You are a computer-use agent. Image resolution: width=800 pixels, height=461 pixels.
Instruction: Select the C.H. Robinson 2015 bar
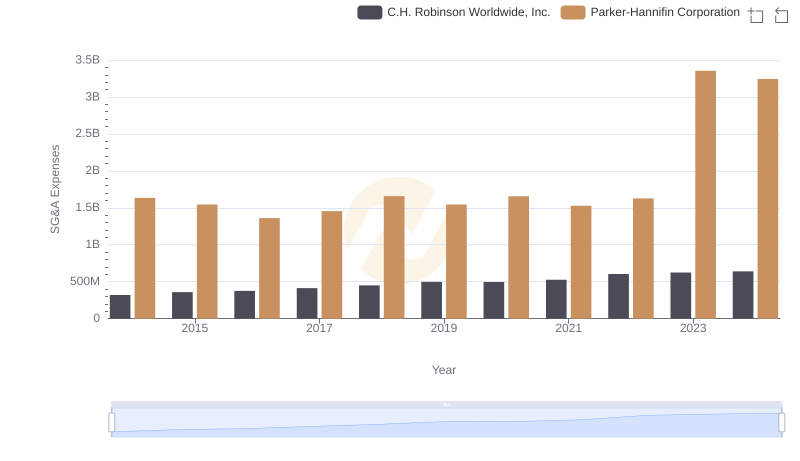tap(182, 305)
